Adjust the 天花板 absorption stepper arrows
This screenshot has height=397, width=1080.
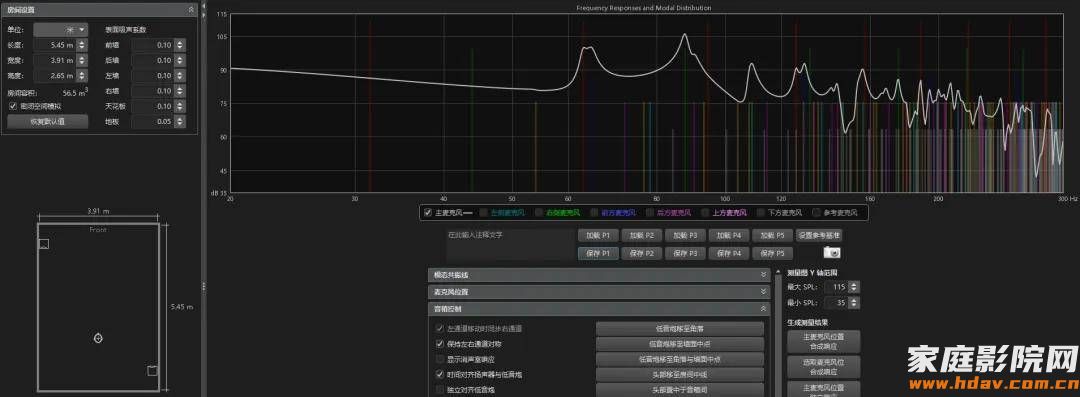coord(180,106)
